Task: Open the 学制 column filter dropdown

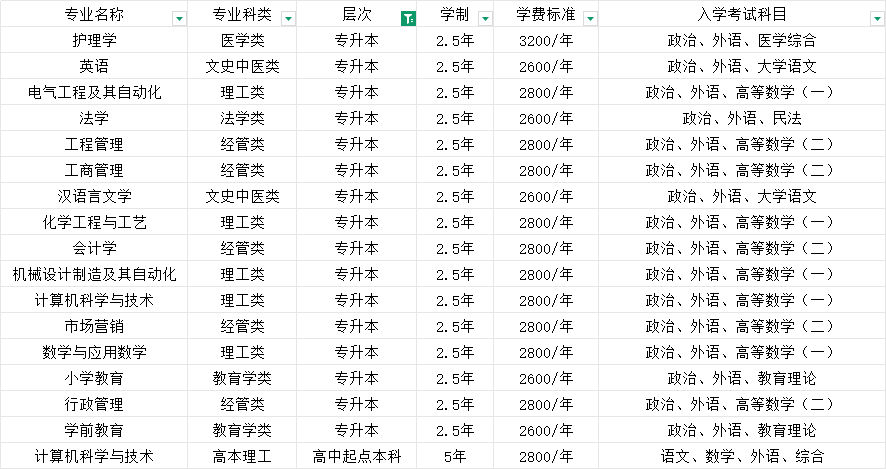Action: tap(485, 19)
